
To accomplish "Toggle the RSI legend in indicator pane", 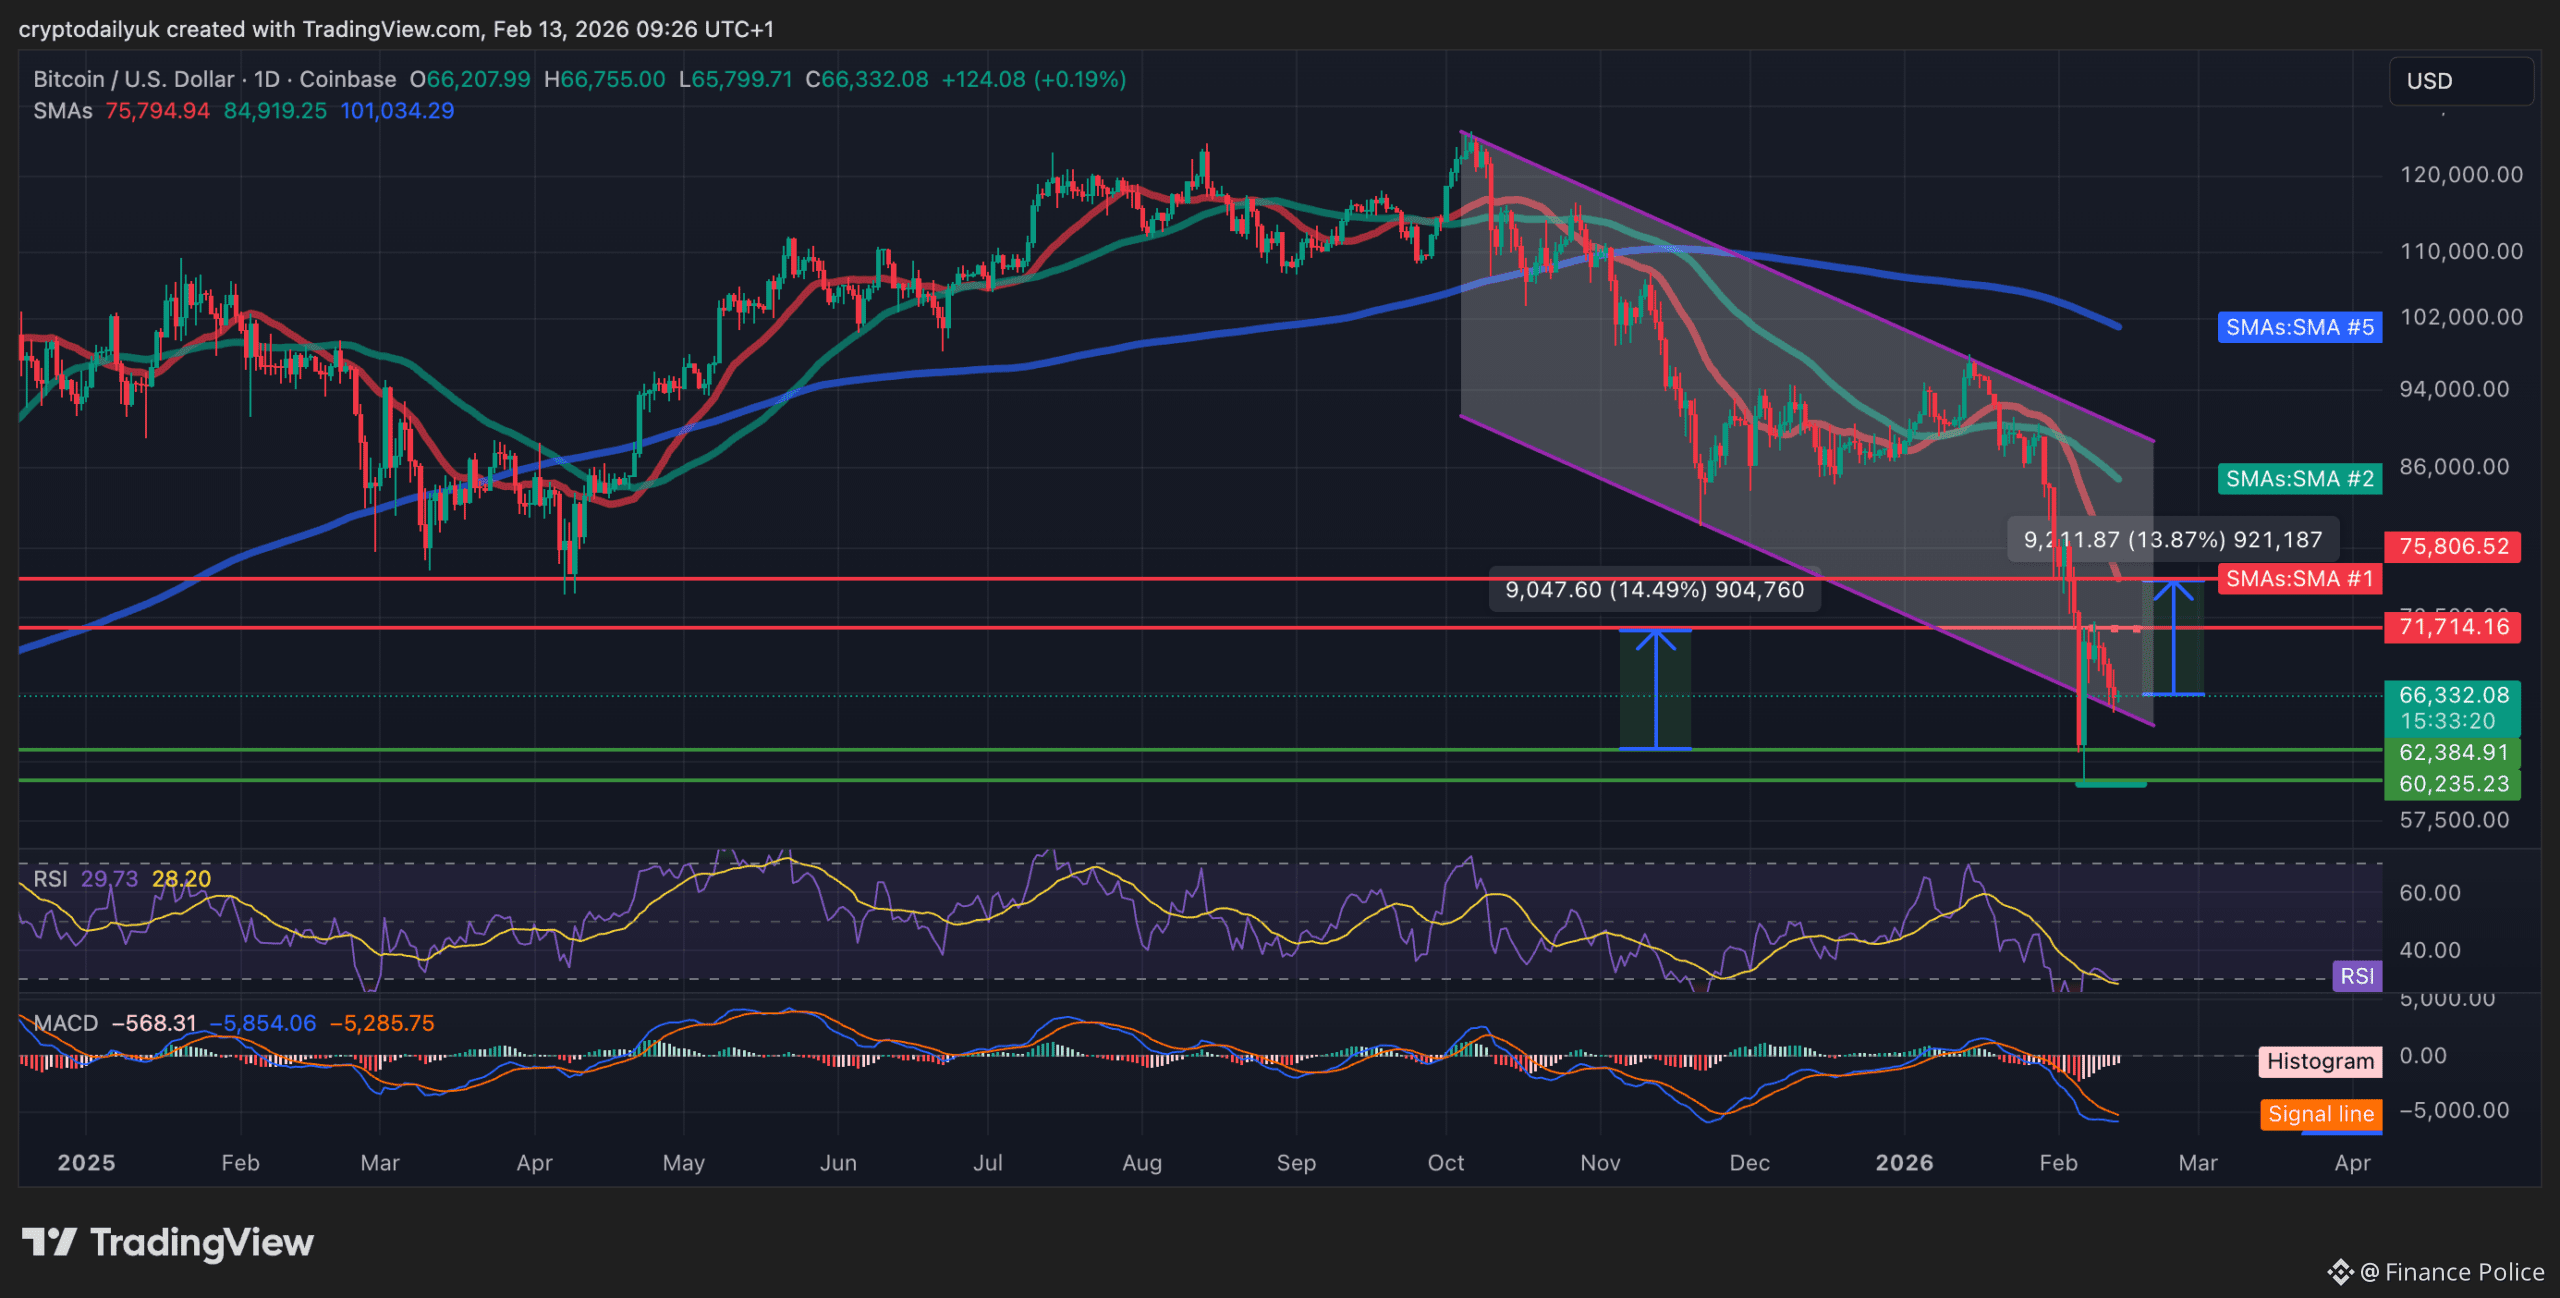I will 50,879.
